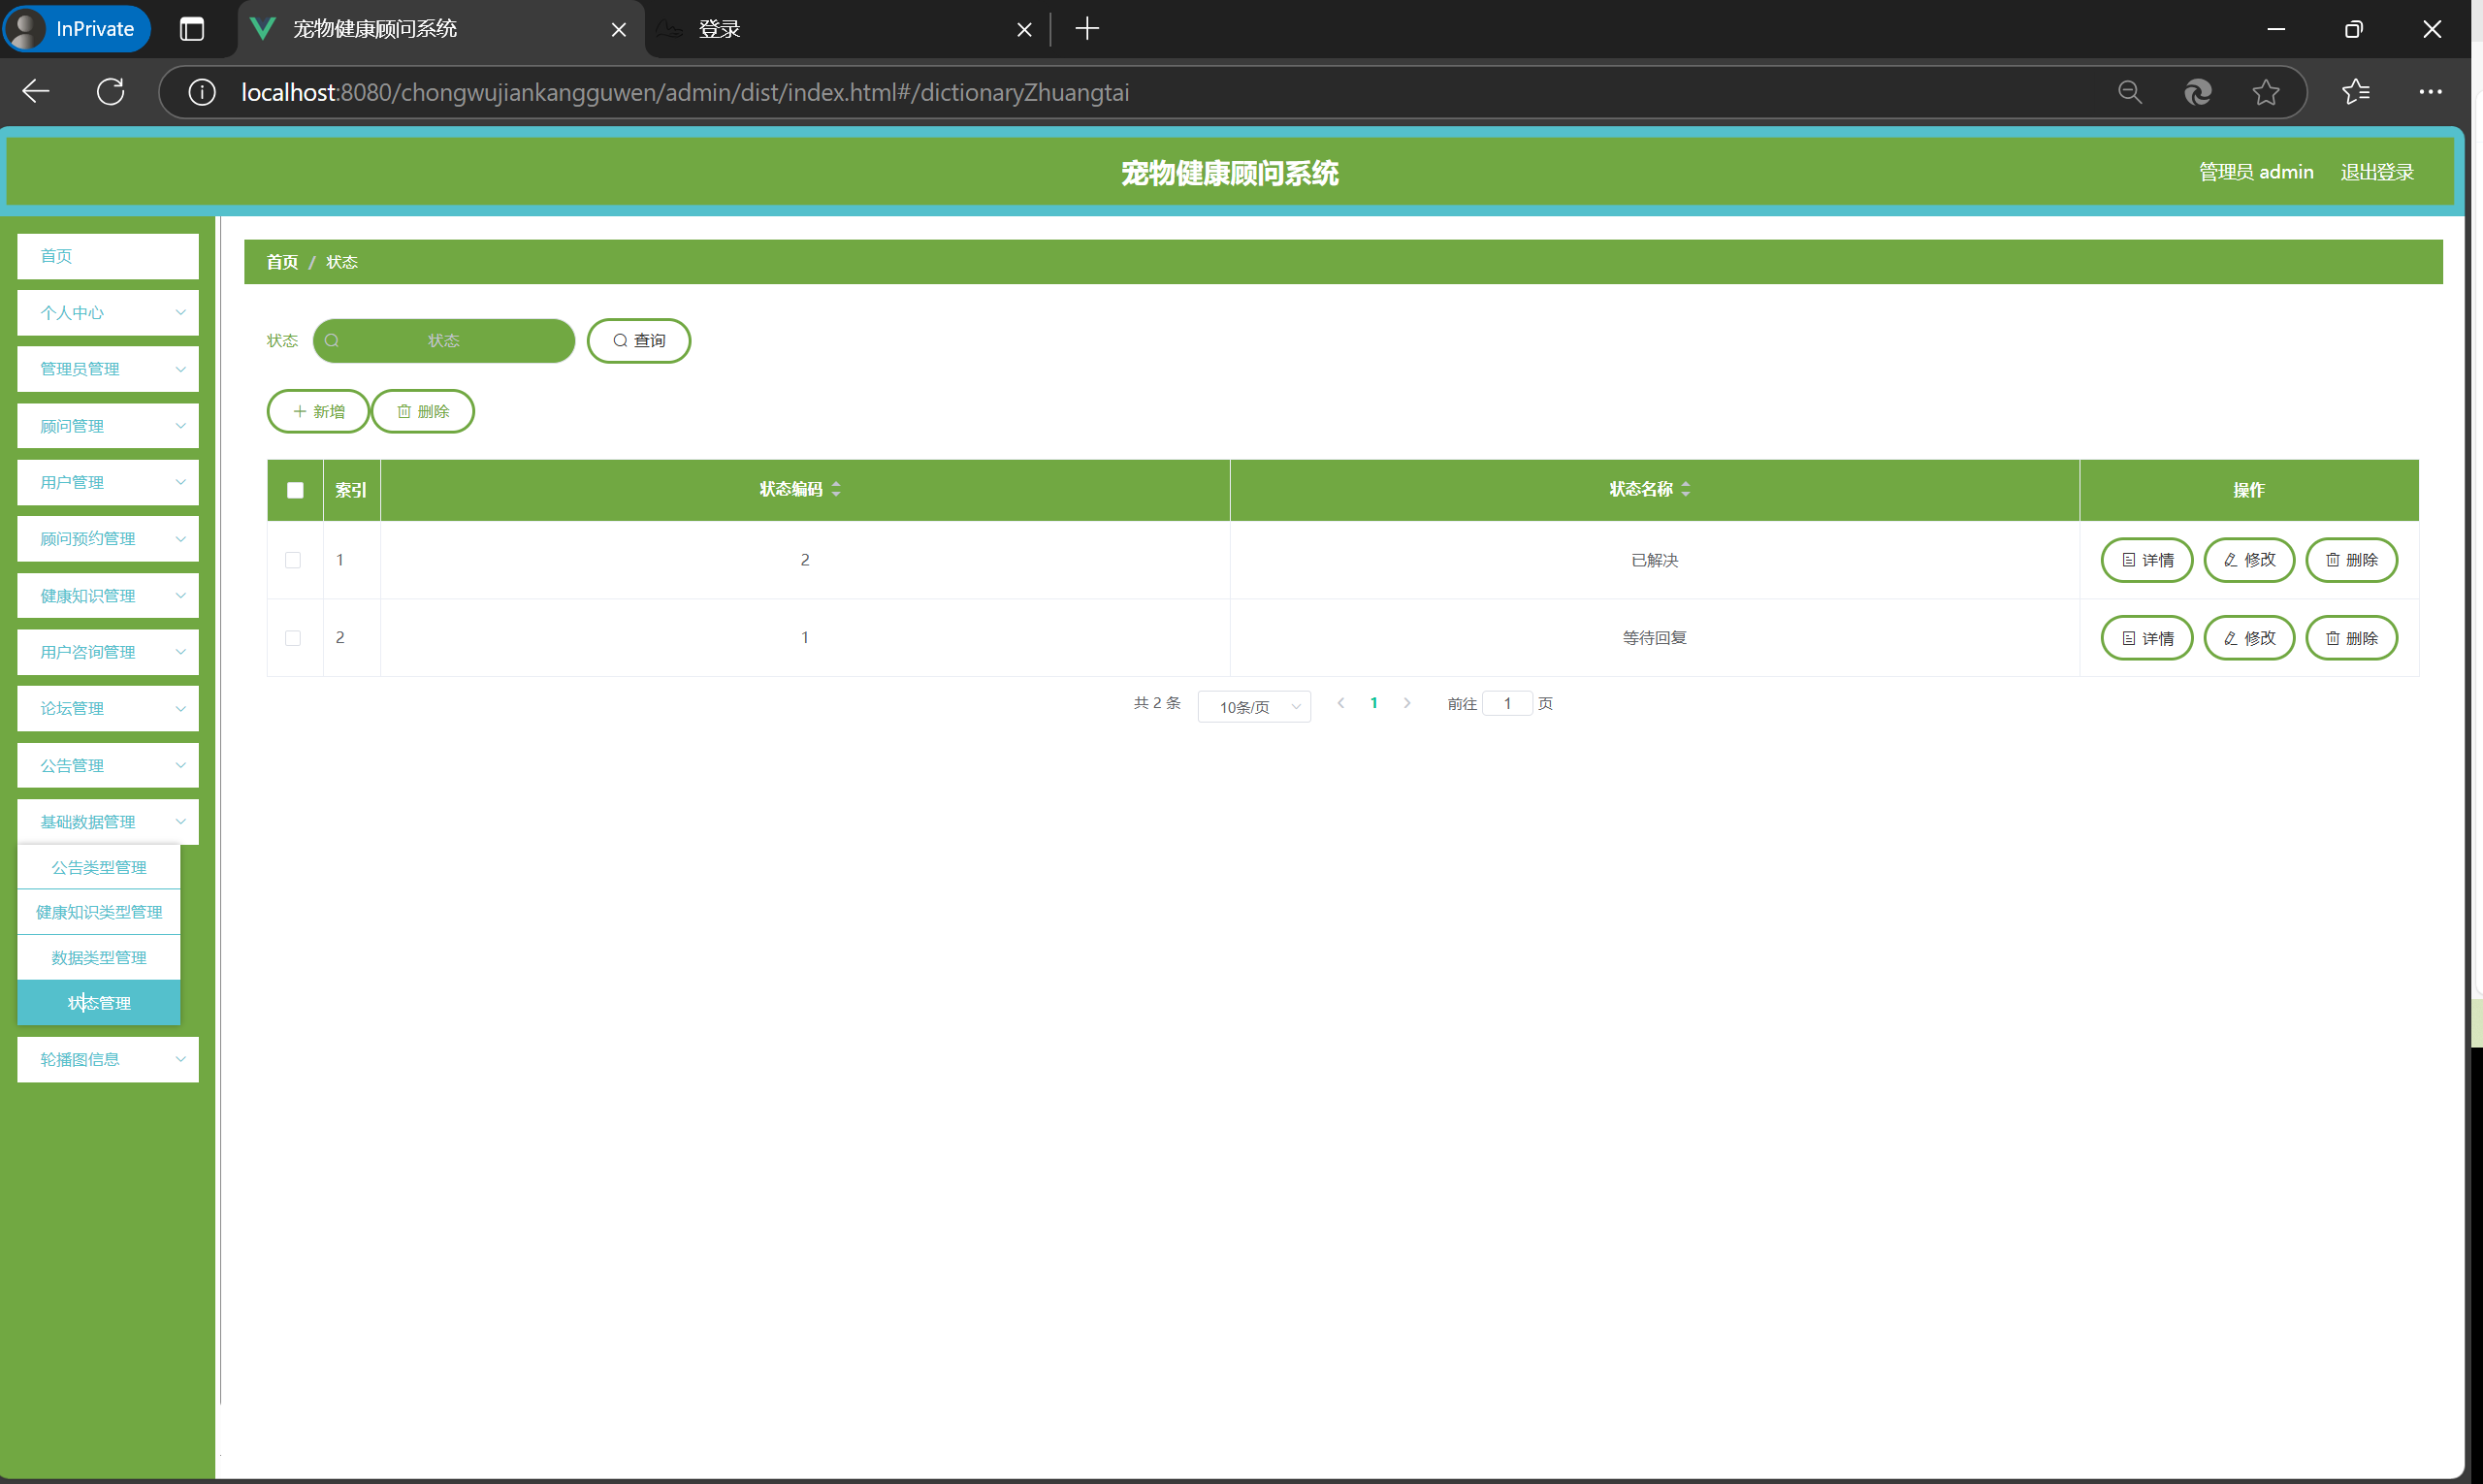Click the site information icon
This screenshot has width=2483, height=1484.
click(x=202, y=92)
